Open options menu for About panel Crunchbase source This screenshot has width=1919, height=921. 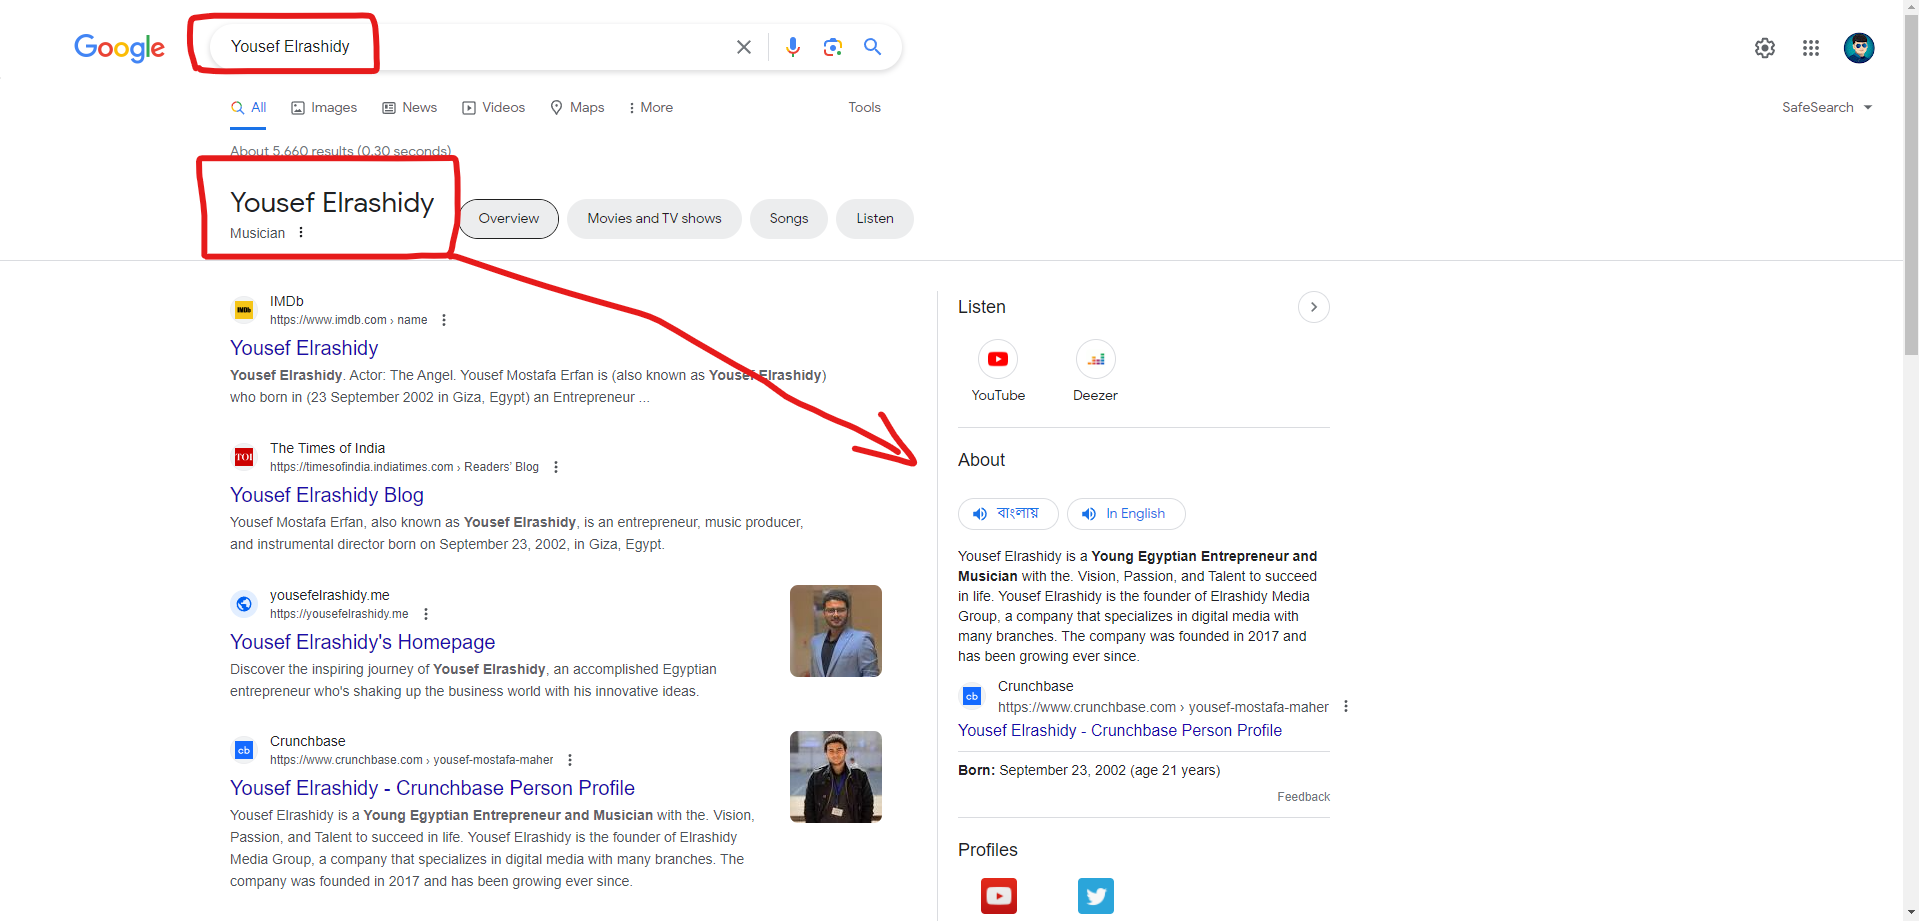point(1346,706)
